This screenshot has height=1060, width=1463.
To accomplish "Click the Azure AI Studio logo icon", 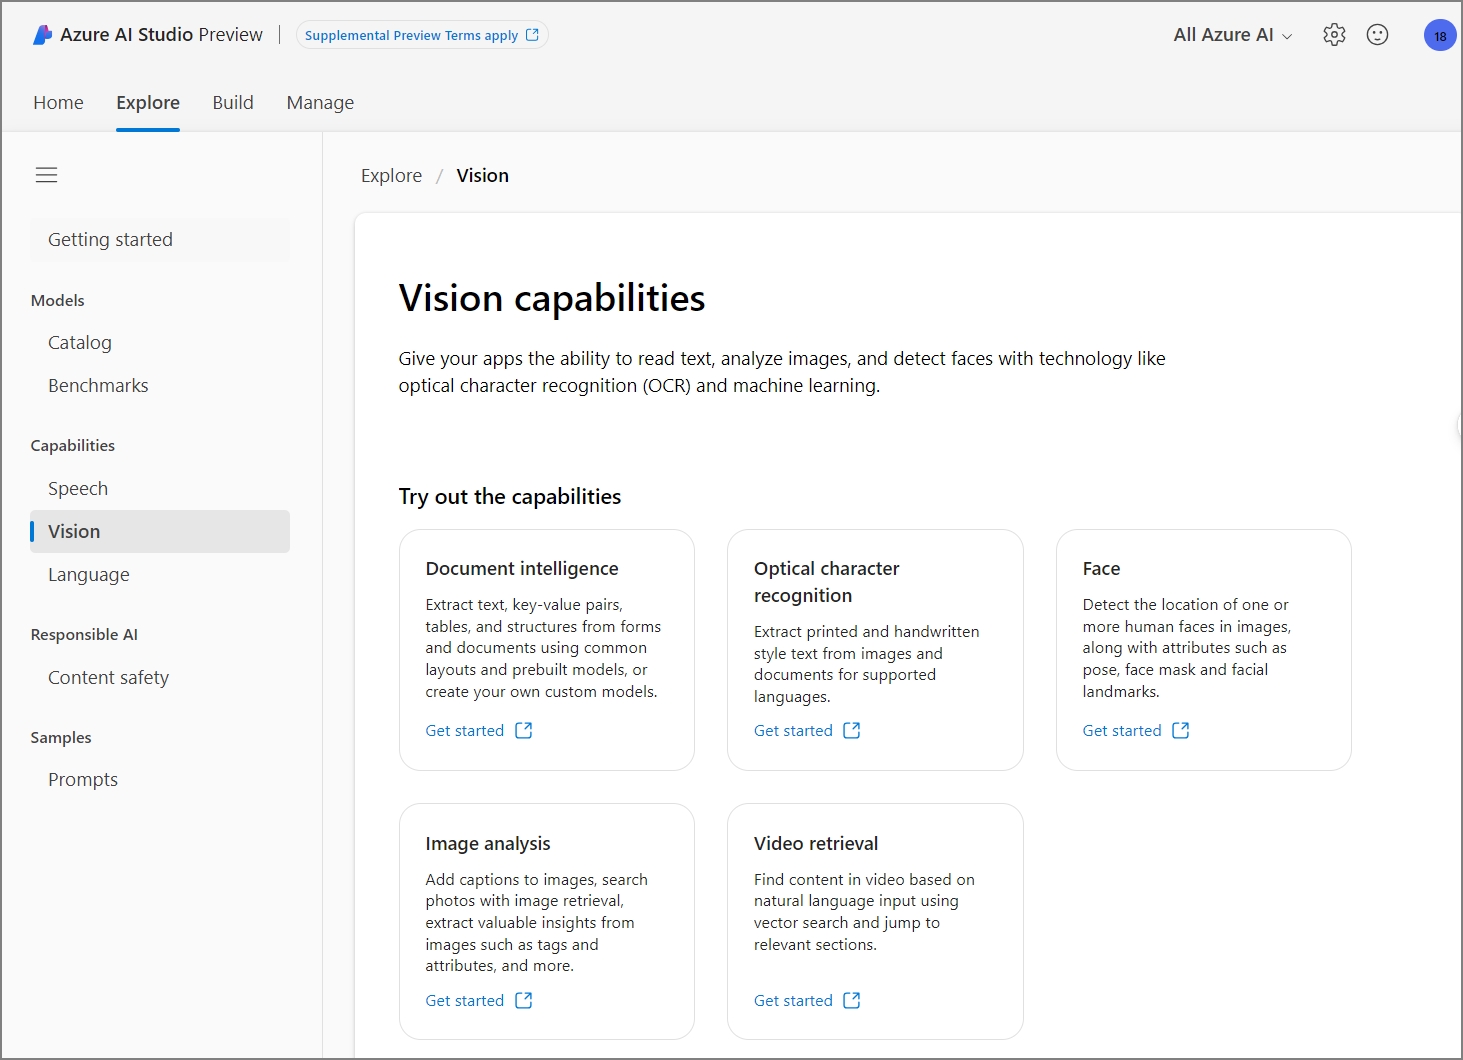I will tap(42, 35).
